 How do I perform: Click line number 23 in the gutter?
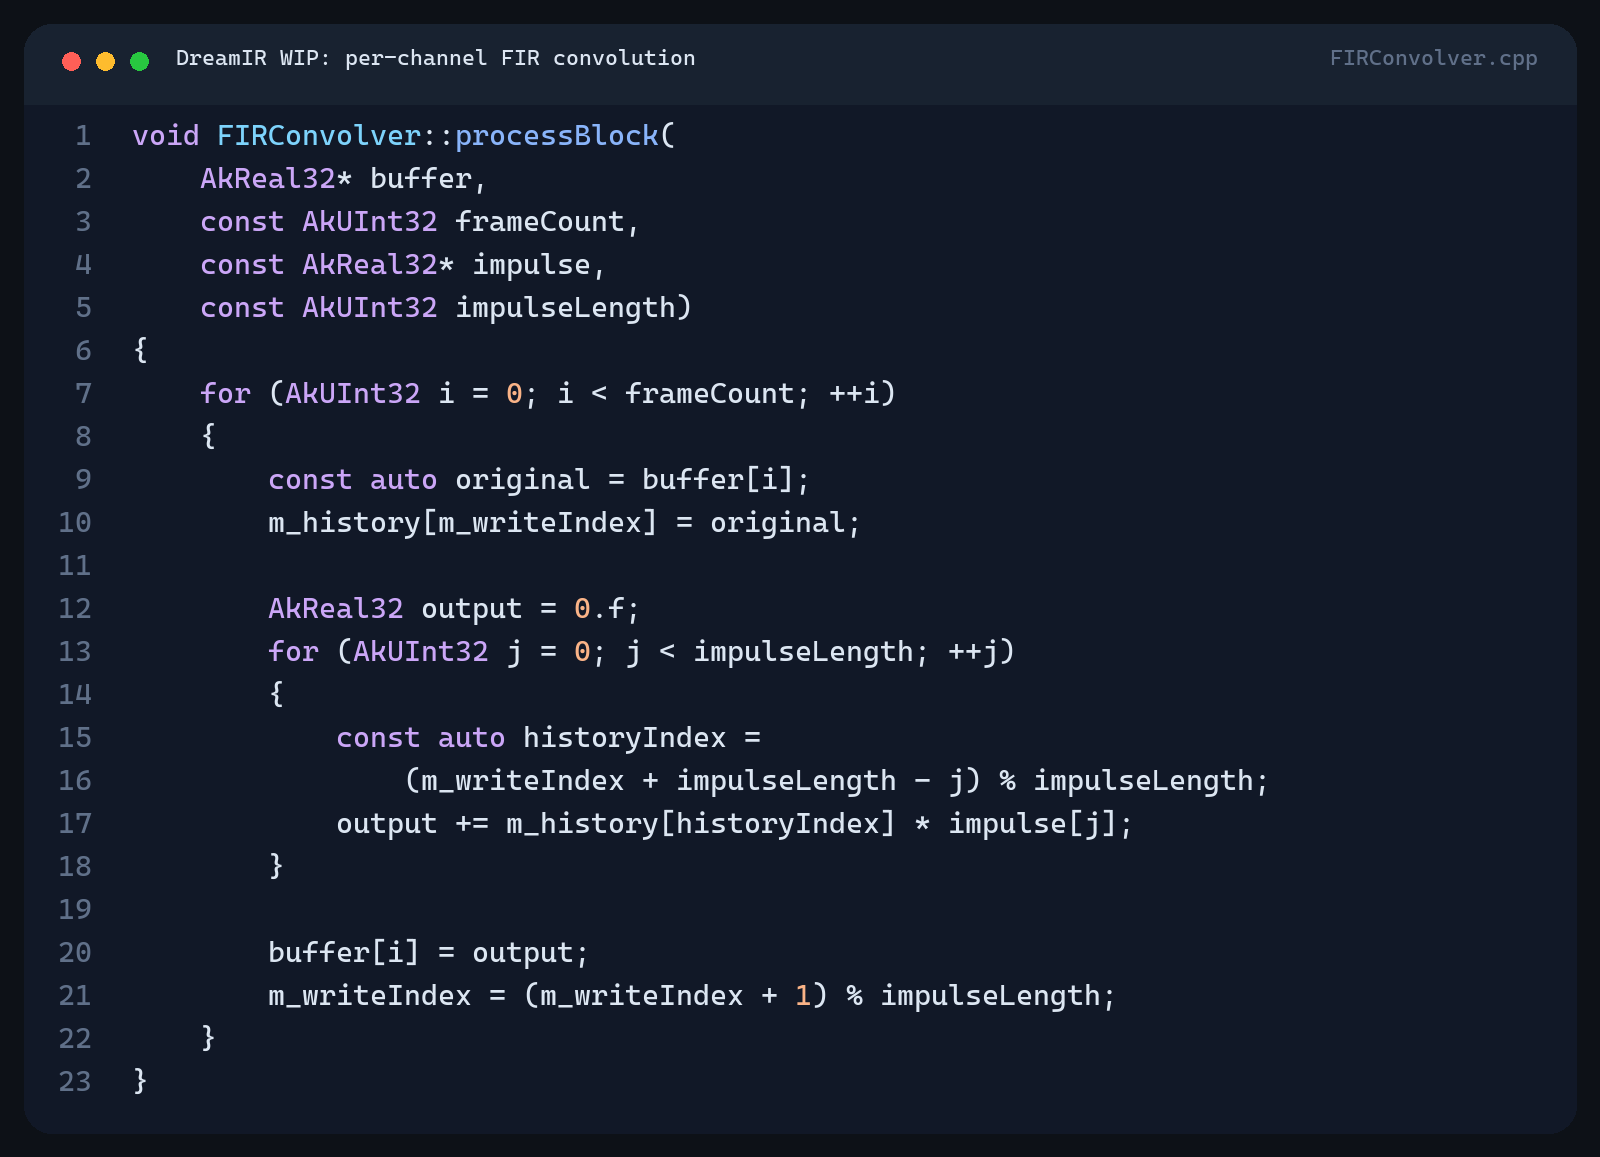(x=75, y=1081)
